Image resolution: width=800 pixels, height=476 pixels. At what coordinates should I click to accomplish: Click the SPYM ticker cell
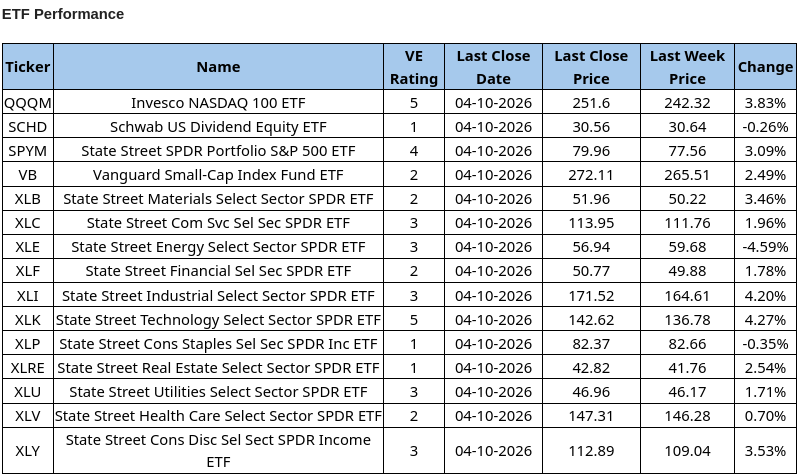pos(27,151)
